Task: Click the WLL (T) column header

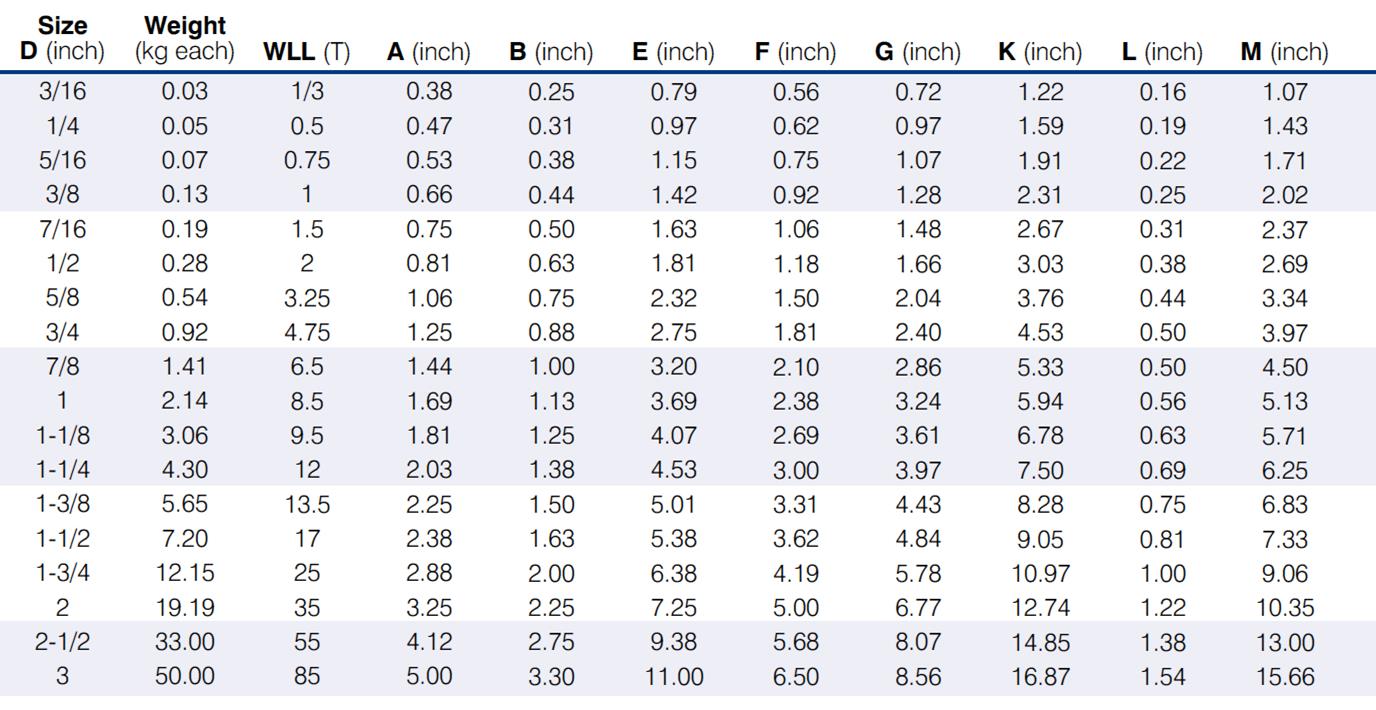Action: pos(306,52)
